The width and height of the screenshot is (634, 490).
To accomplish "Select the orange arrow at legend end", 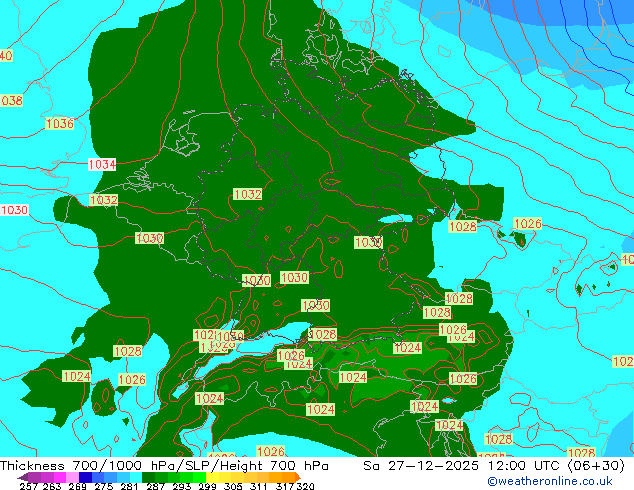I will coord(298,477).
